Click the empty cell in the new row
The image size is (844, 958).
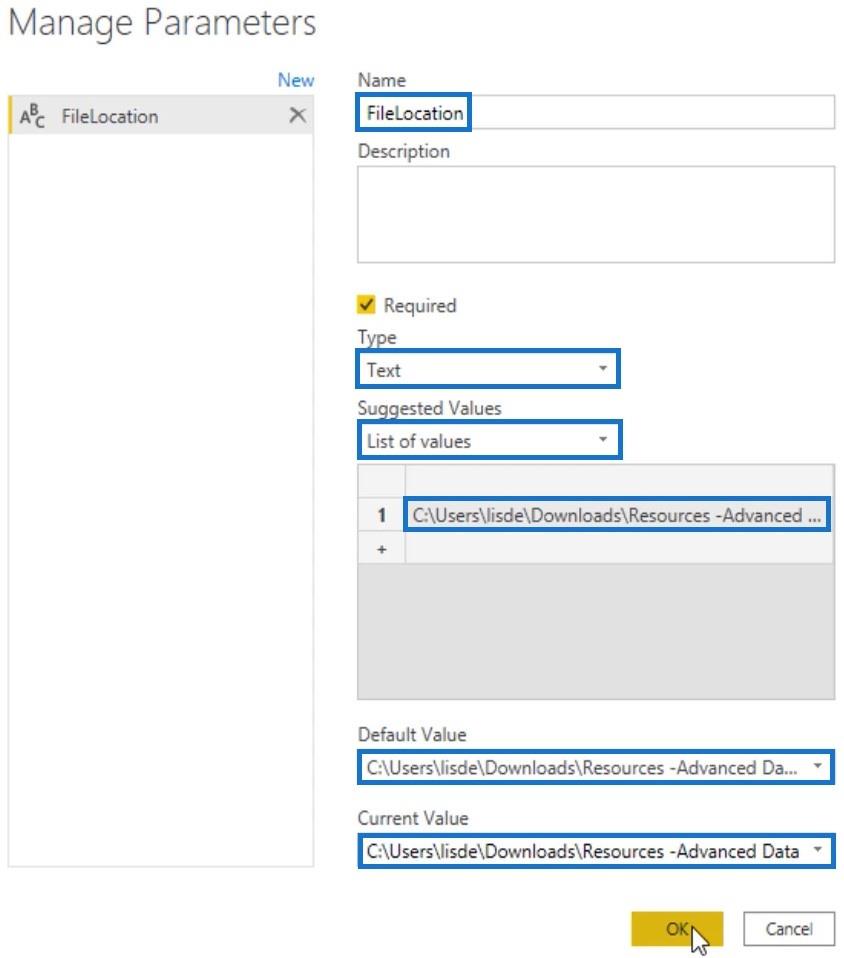pos(617,549)
